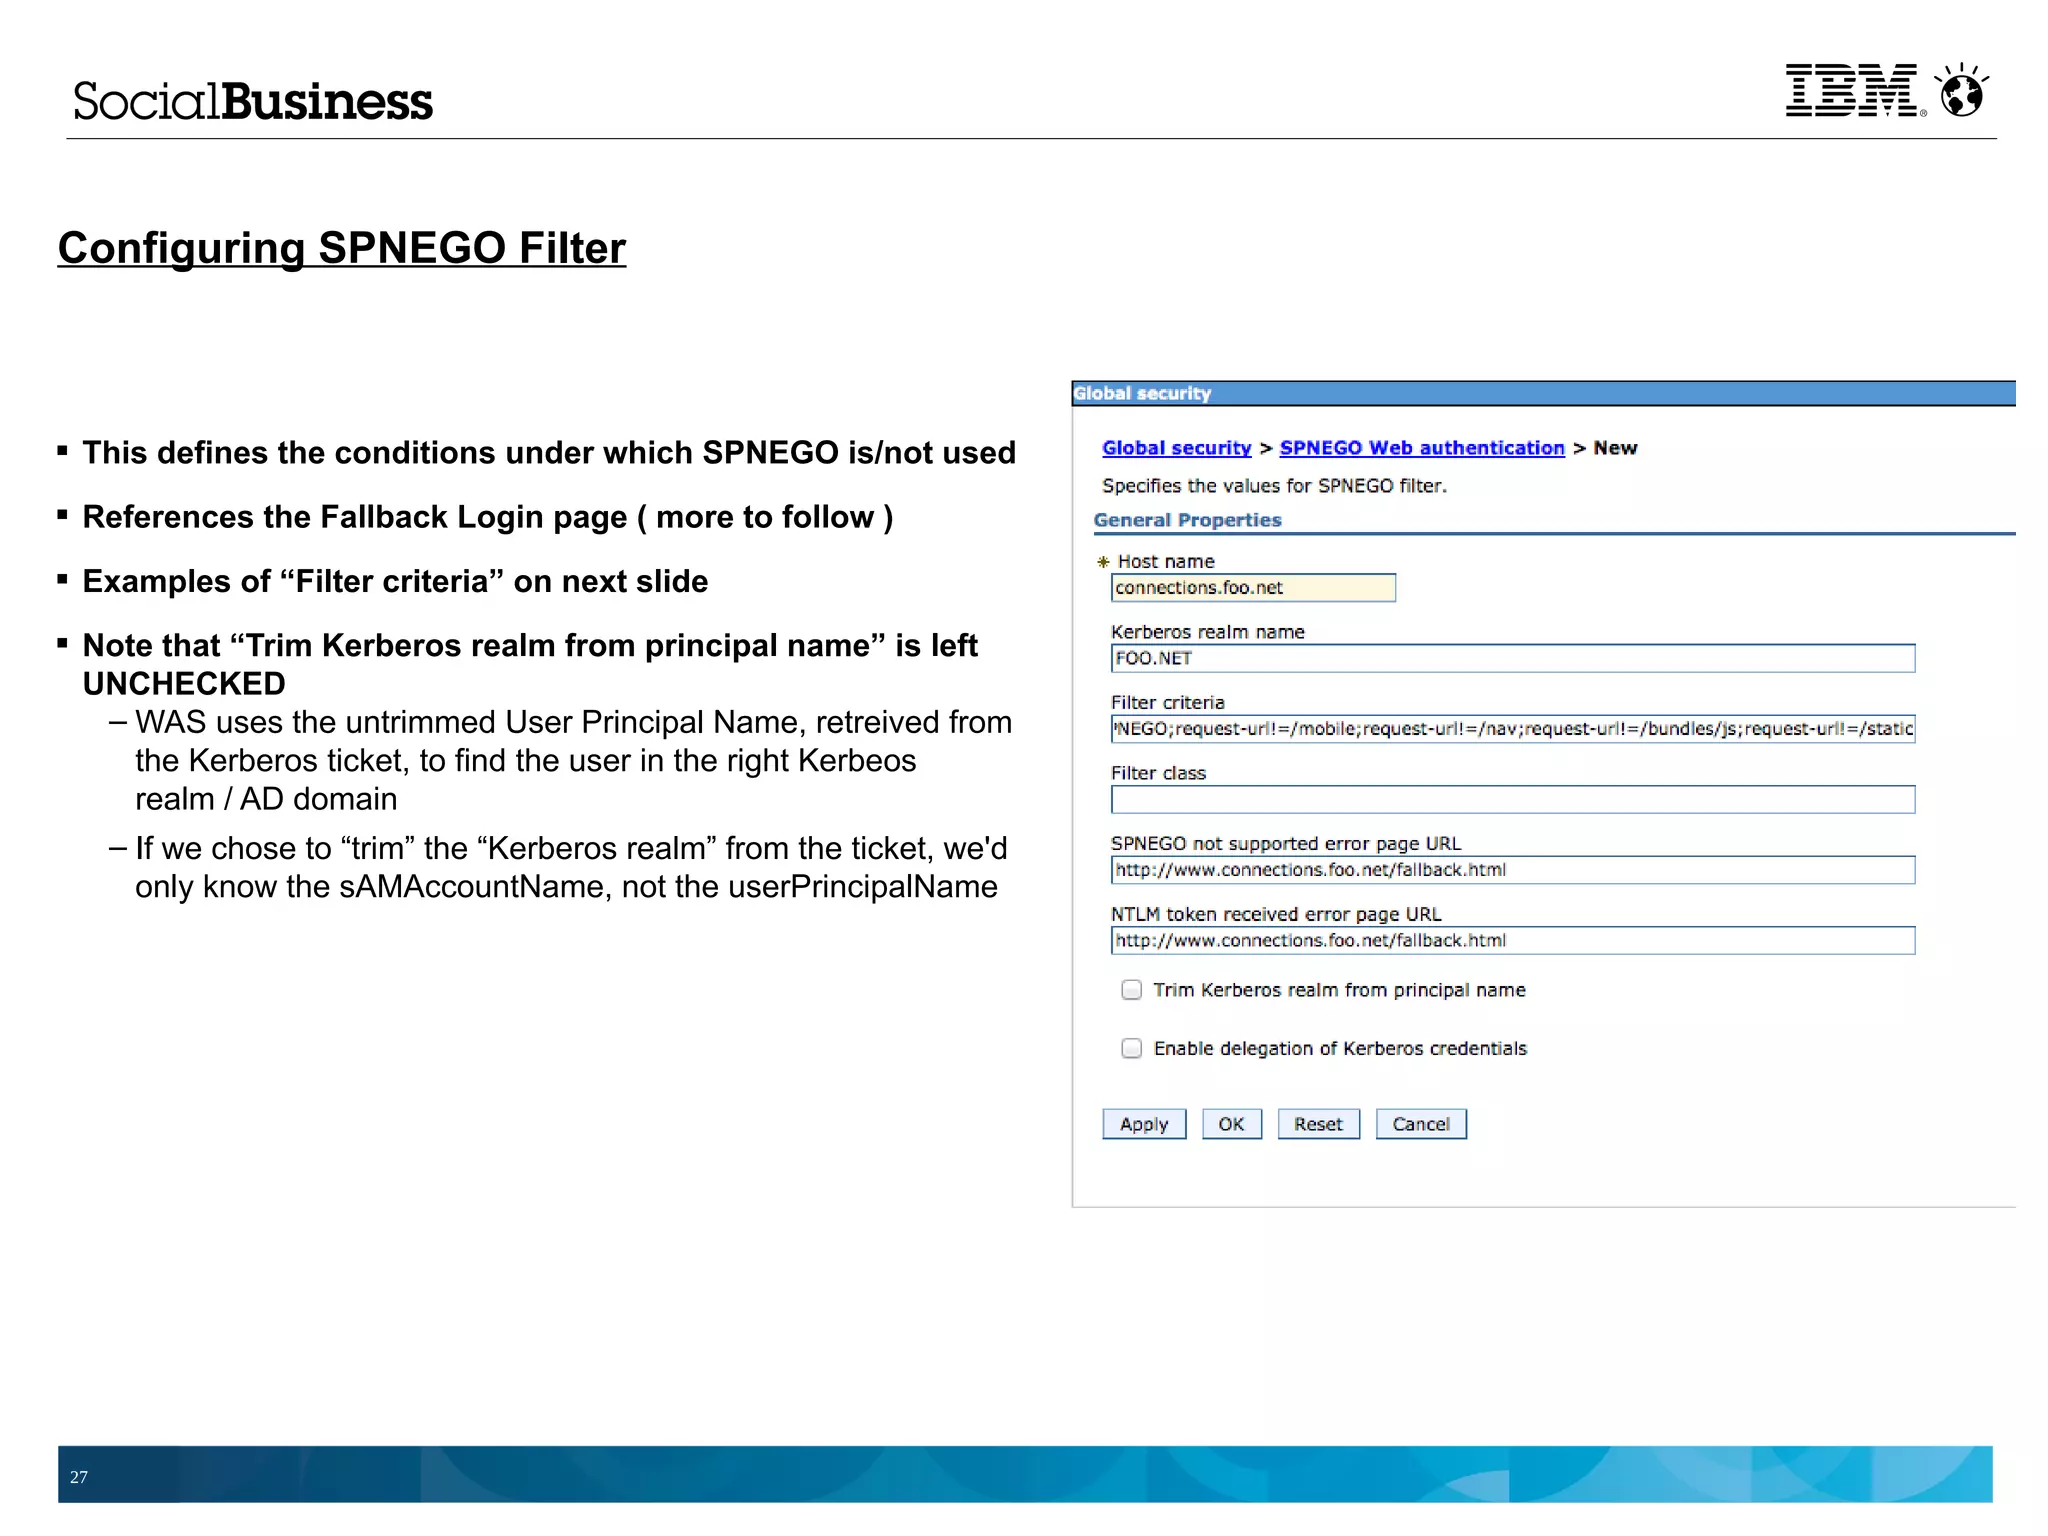
Task: Click the required asterisk next to Host name
Action: pos(1103,562)
